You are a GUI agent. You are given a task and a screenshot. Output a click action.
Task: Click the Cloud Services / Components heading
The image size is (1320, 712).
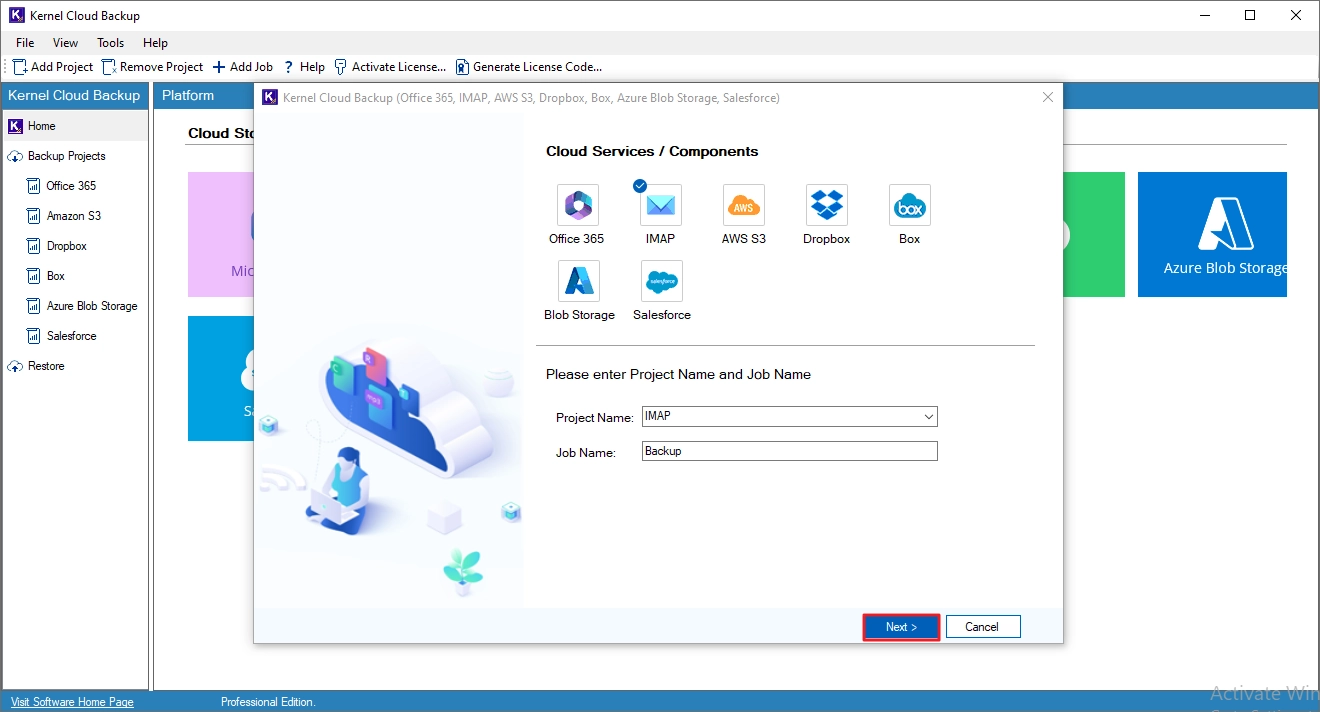coord(652,151)
